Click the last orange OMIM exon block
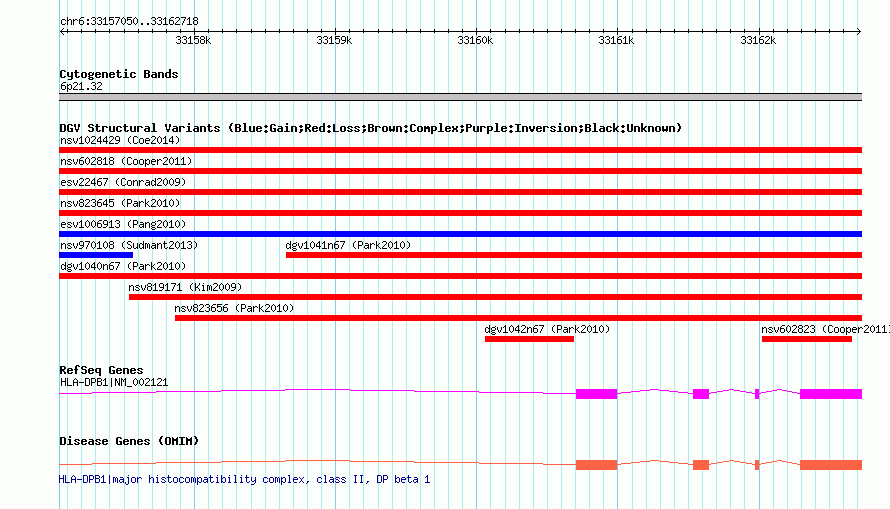Viewport: 890px width, 509px height. (x=831, y=465)
